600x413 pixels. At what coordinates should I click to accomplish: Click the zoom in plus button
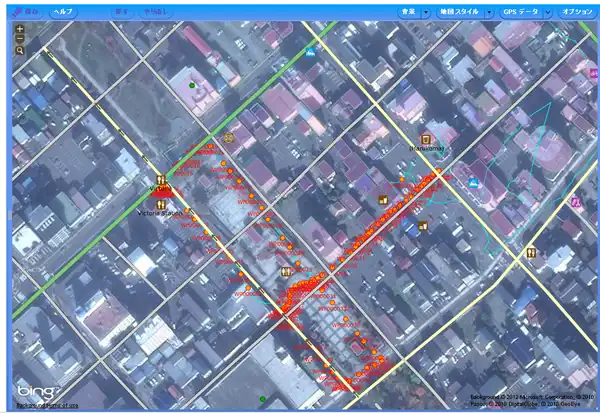[20, 29]
